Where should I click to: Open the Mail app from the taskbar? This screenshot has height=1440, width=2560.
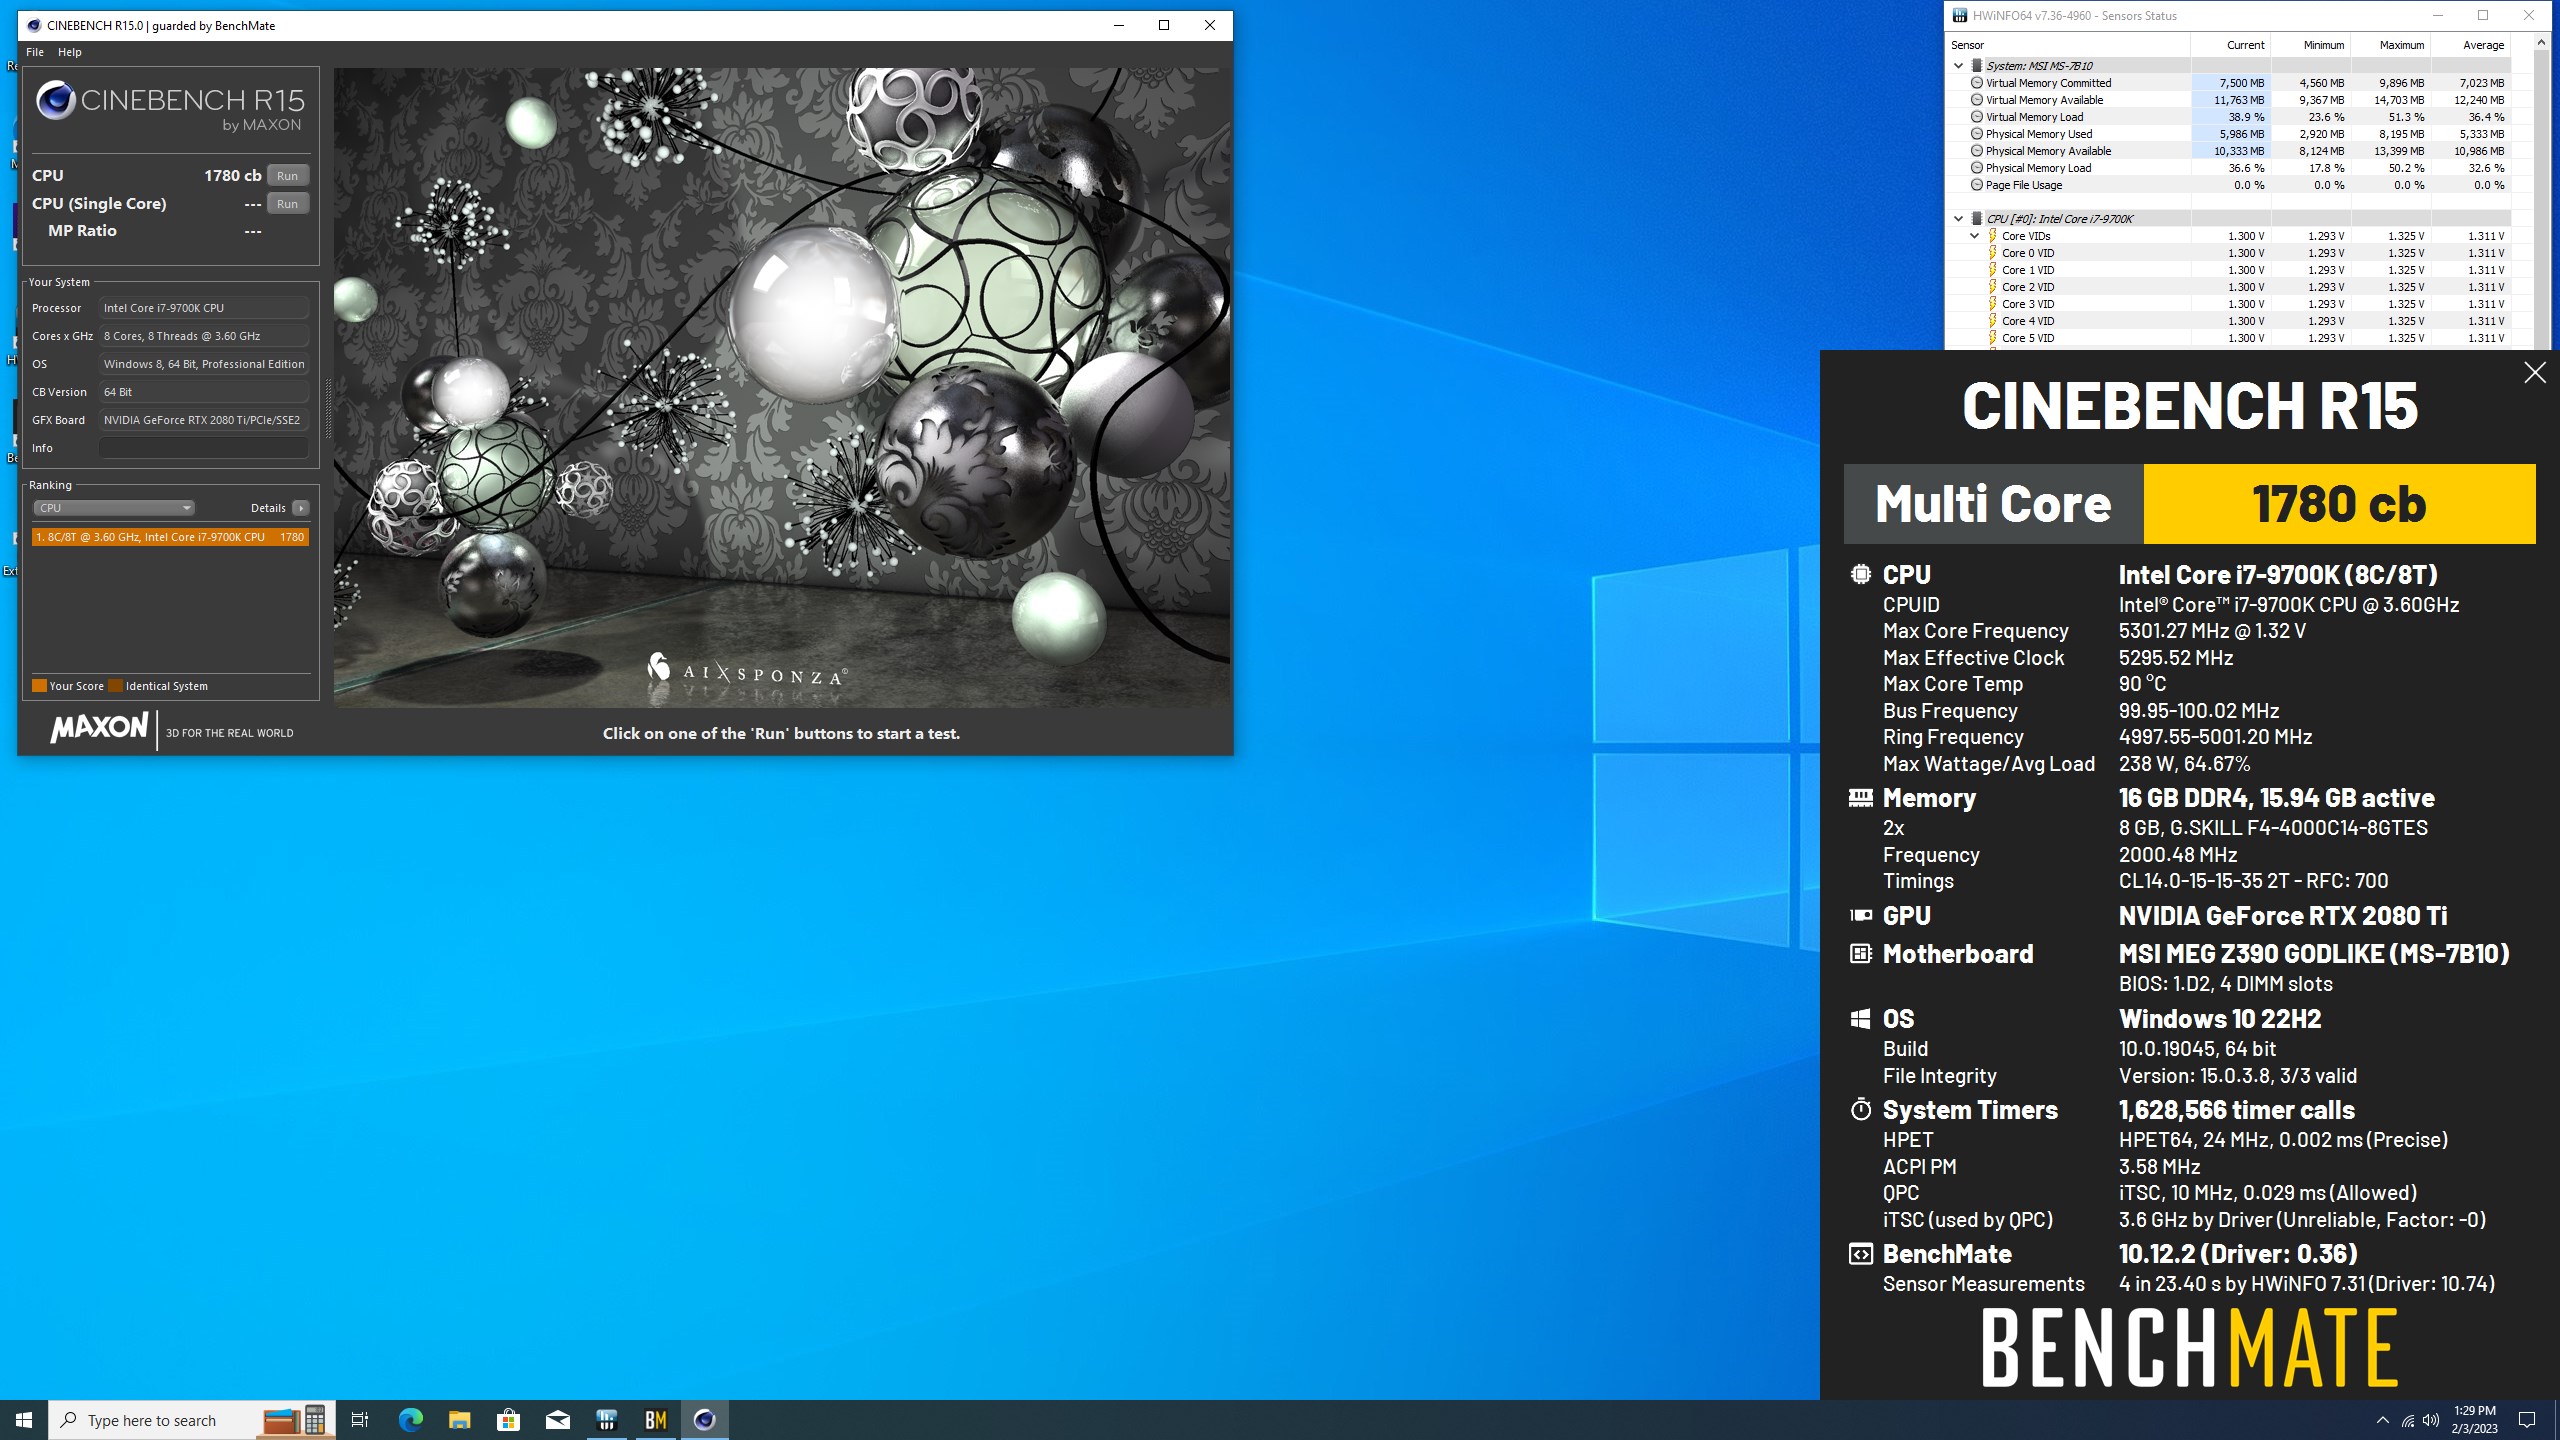pos(557,1420)
